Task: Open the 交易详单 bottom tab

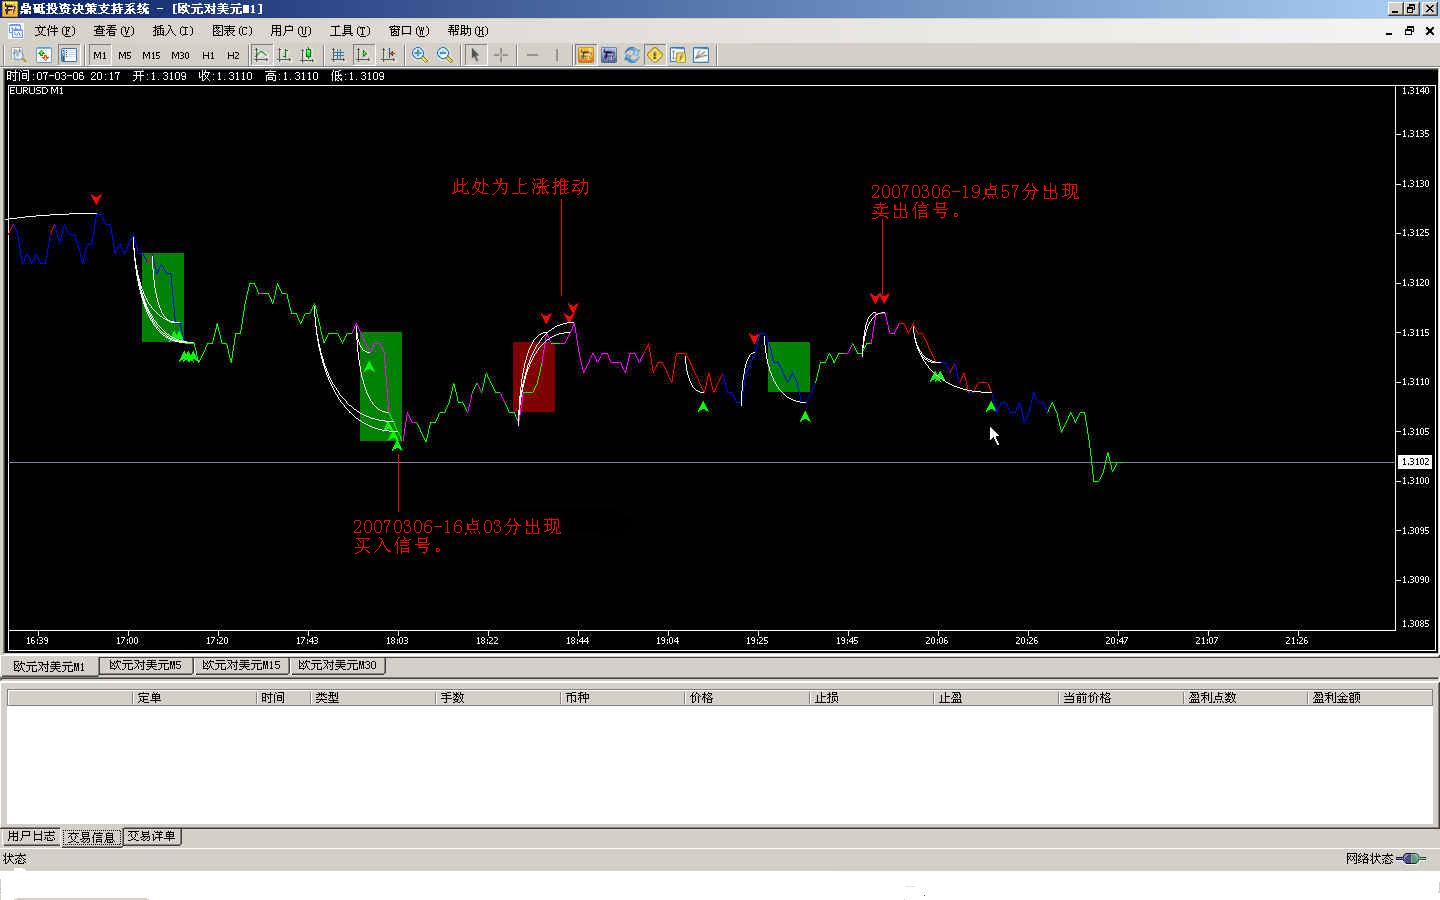Action: (x=152, y=836)
